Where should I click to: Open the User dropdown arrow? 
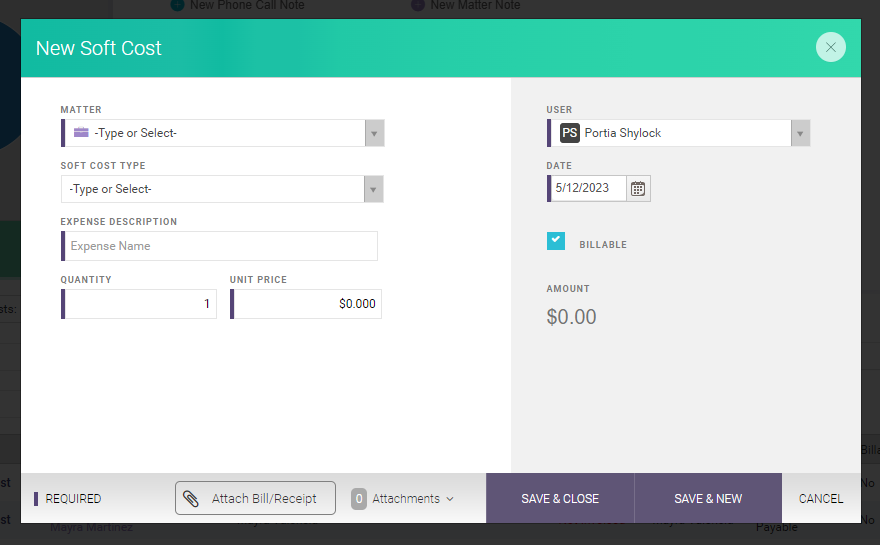[x=800, y=133]
